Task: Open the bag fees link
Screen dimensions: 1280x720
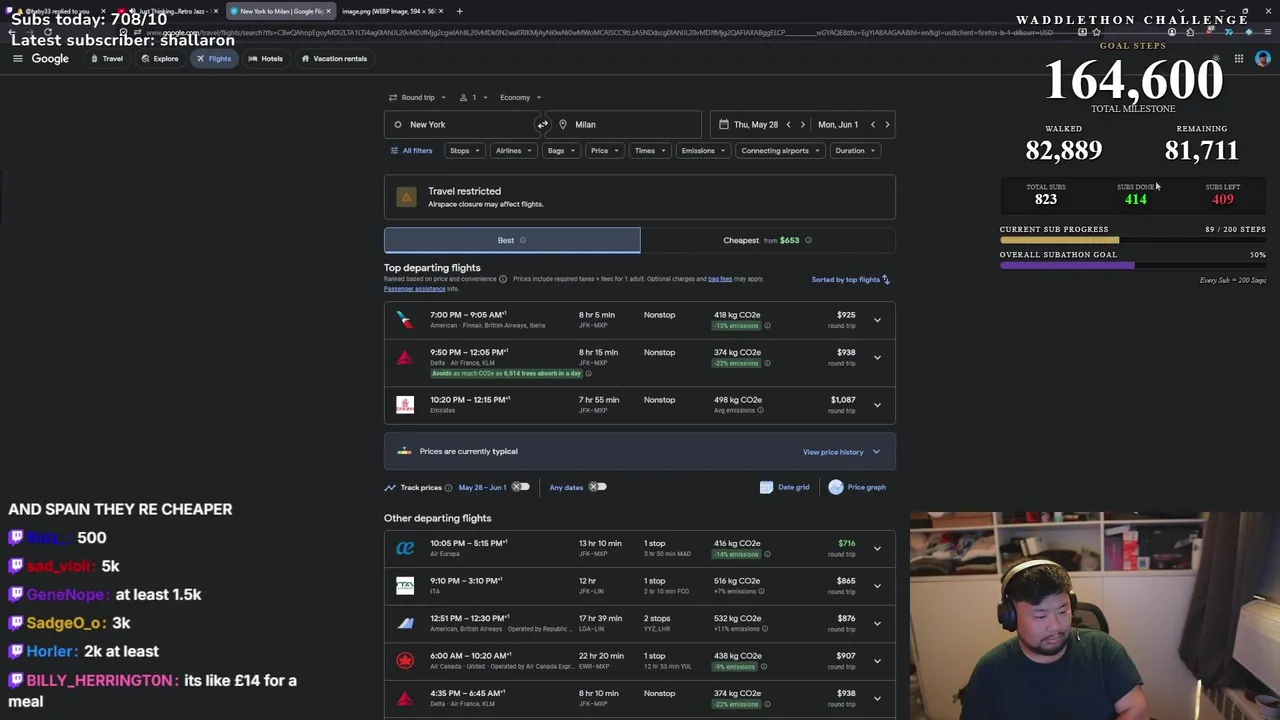Action: [720, 279]
